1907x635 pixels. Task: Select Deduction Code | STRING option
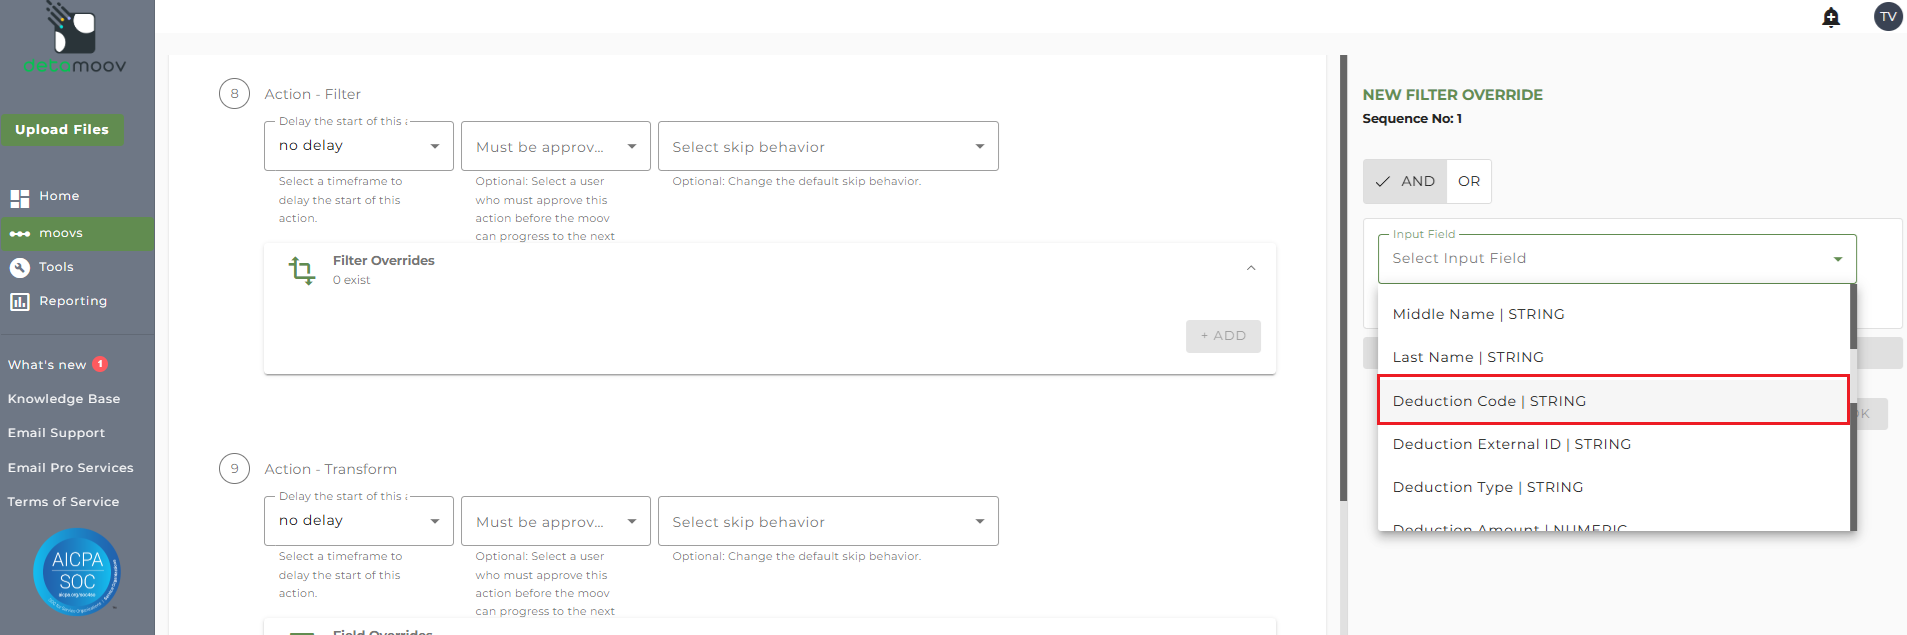pos(1612,401)
